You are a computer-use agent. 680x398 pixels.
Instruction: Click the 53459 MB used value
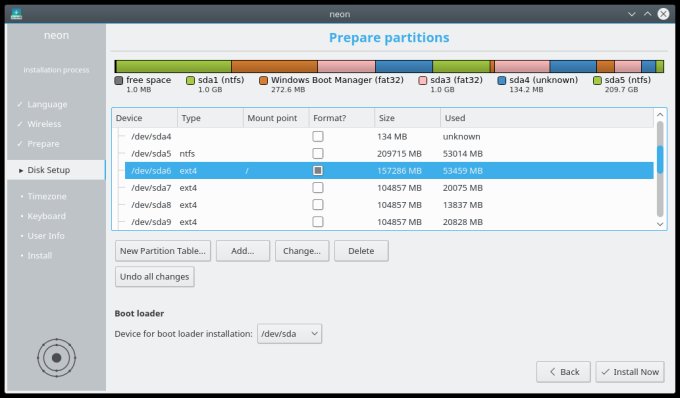point(463,170)
